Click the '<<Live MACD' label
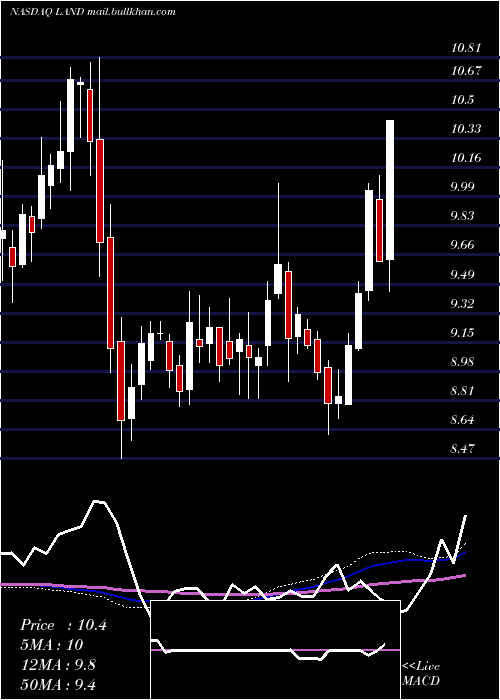Image resolution: width=500 pixels, height=700 pixels. (x=421, y=674)
